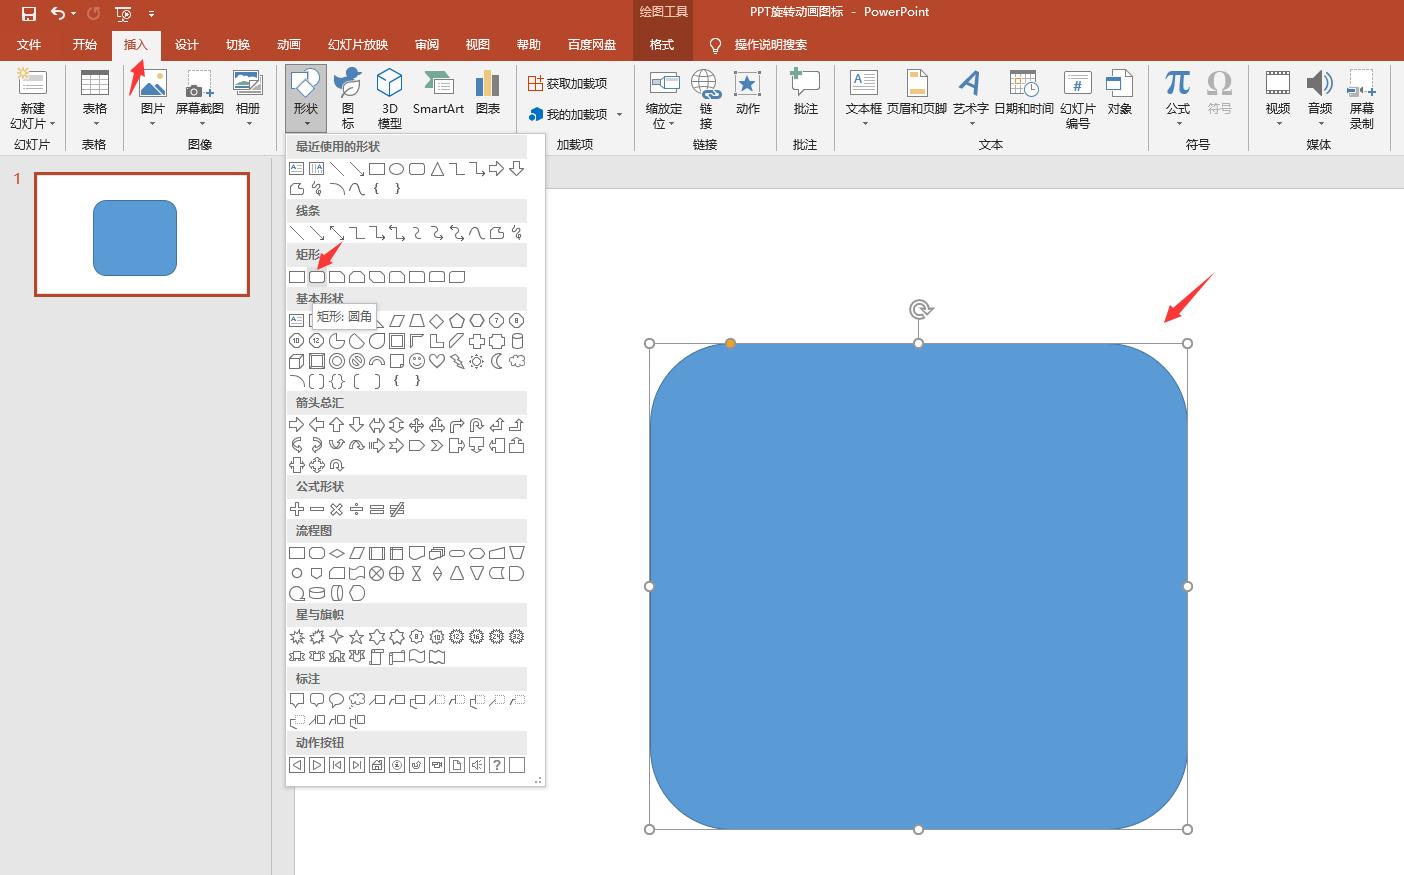Switch to the Design (设计) tab
Image resolution: width=1404 pixels, height=875 pixels.
coord(187,45)
